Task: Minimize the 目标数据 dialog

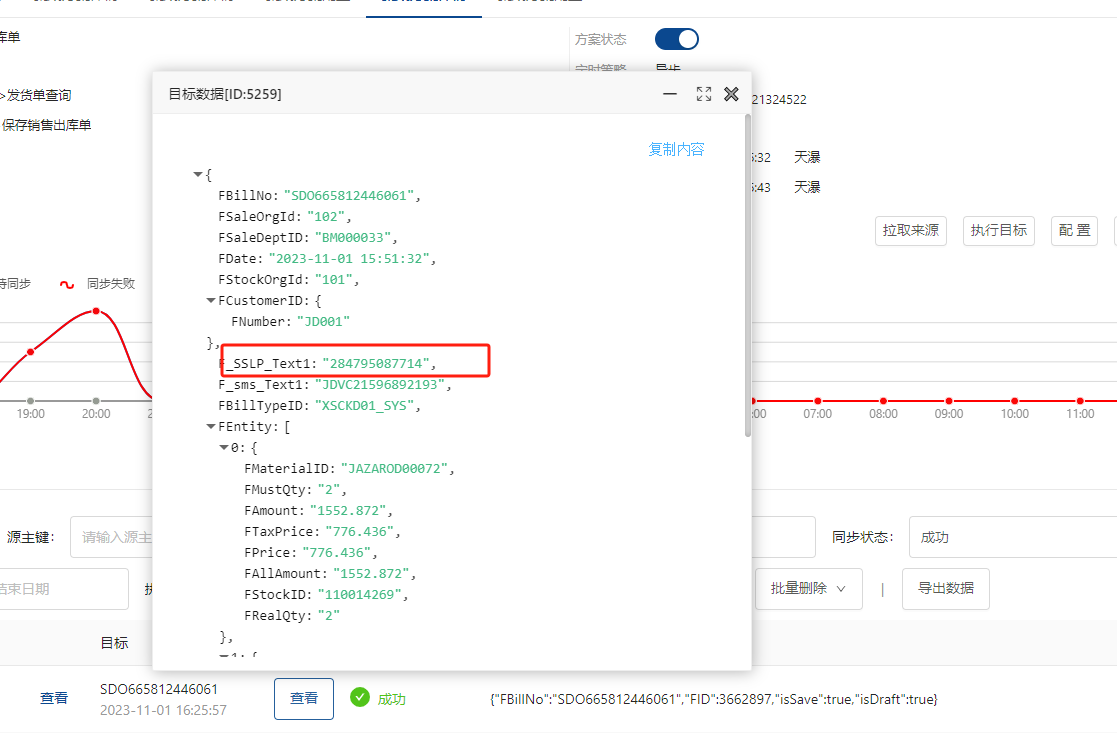Action: pos(670,94)
